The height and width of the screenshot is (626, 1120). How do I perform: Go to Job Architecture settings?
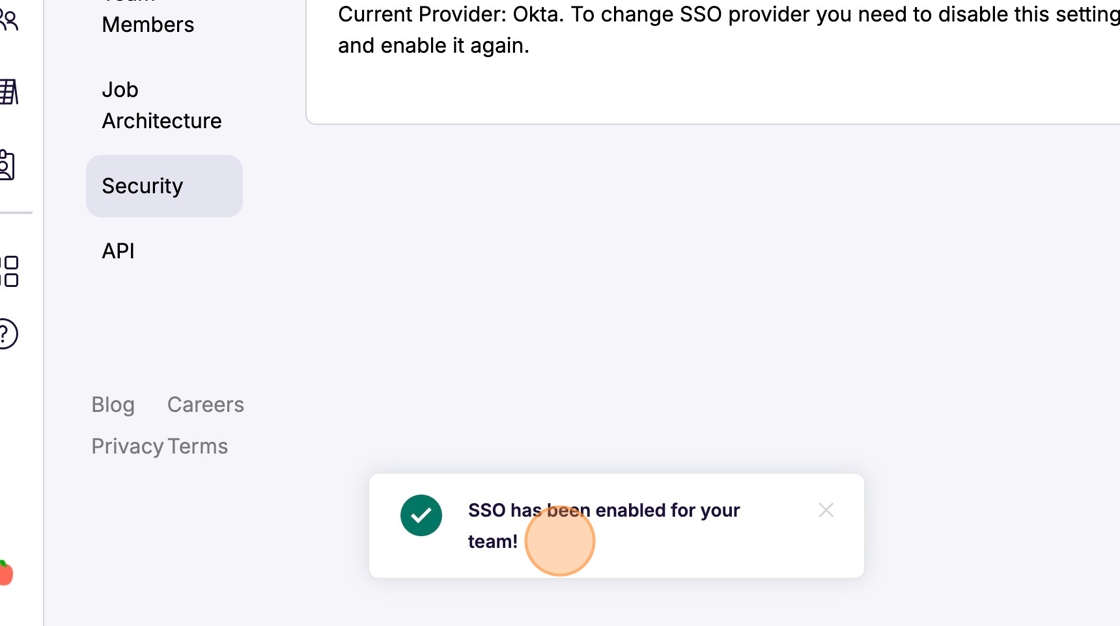point(161,105)
